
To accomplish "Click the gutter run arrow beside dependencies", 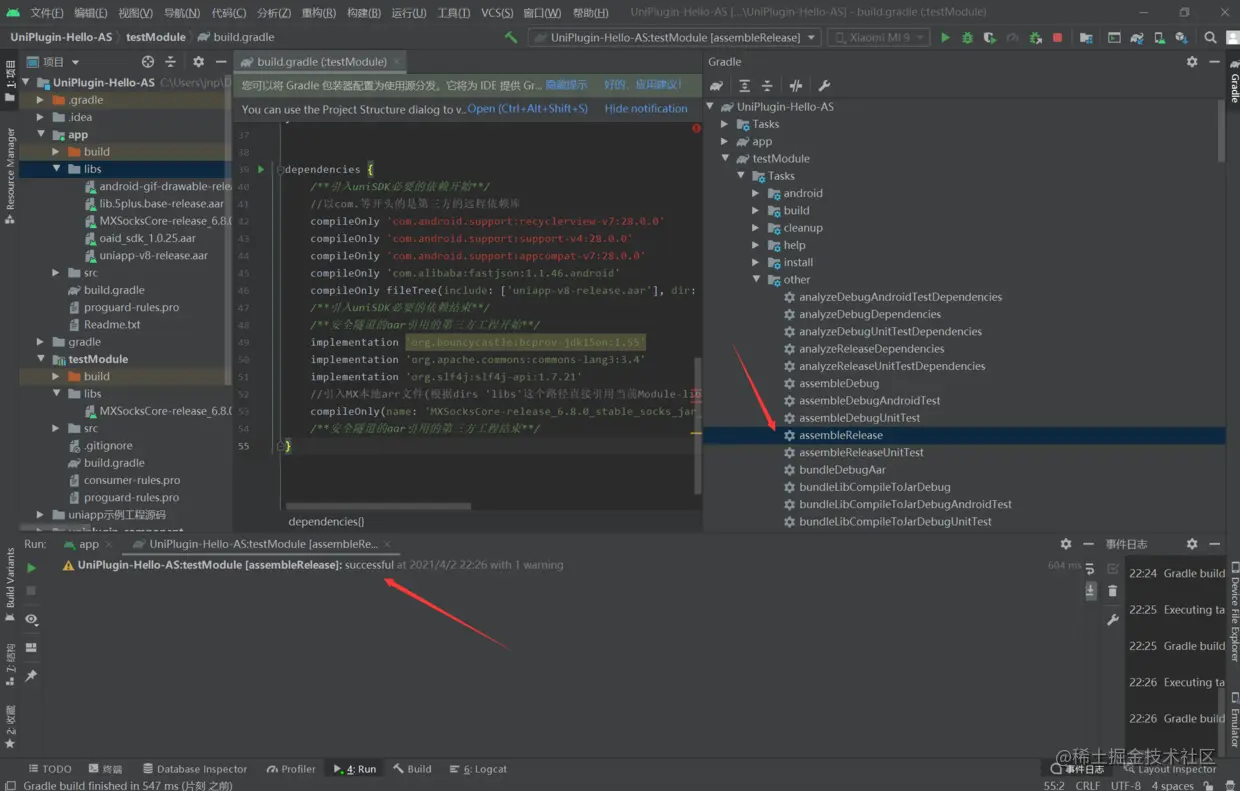I will pos(262,169).
